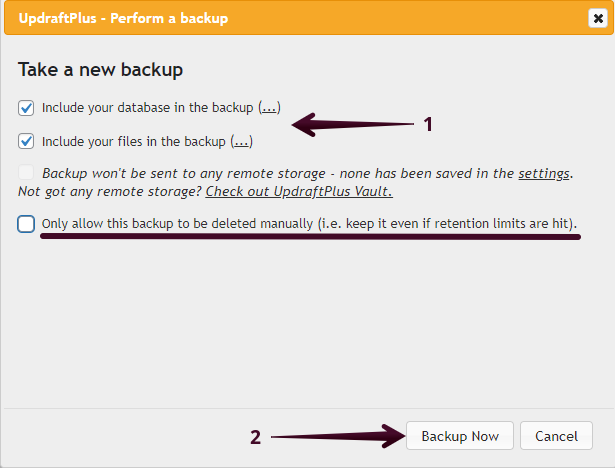The height and width of the screenshot is (468, 615).
Task: Click the Include your database label text
Action: 148,107
